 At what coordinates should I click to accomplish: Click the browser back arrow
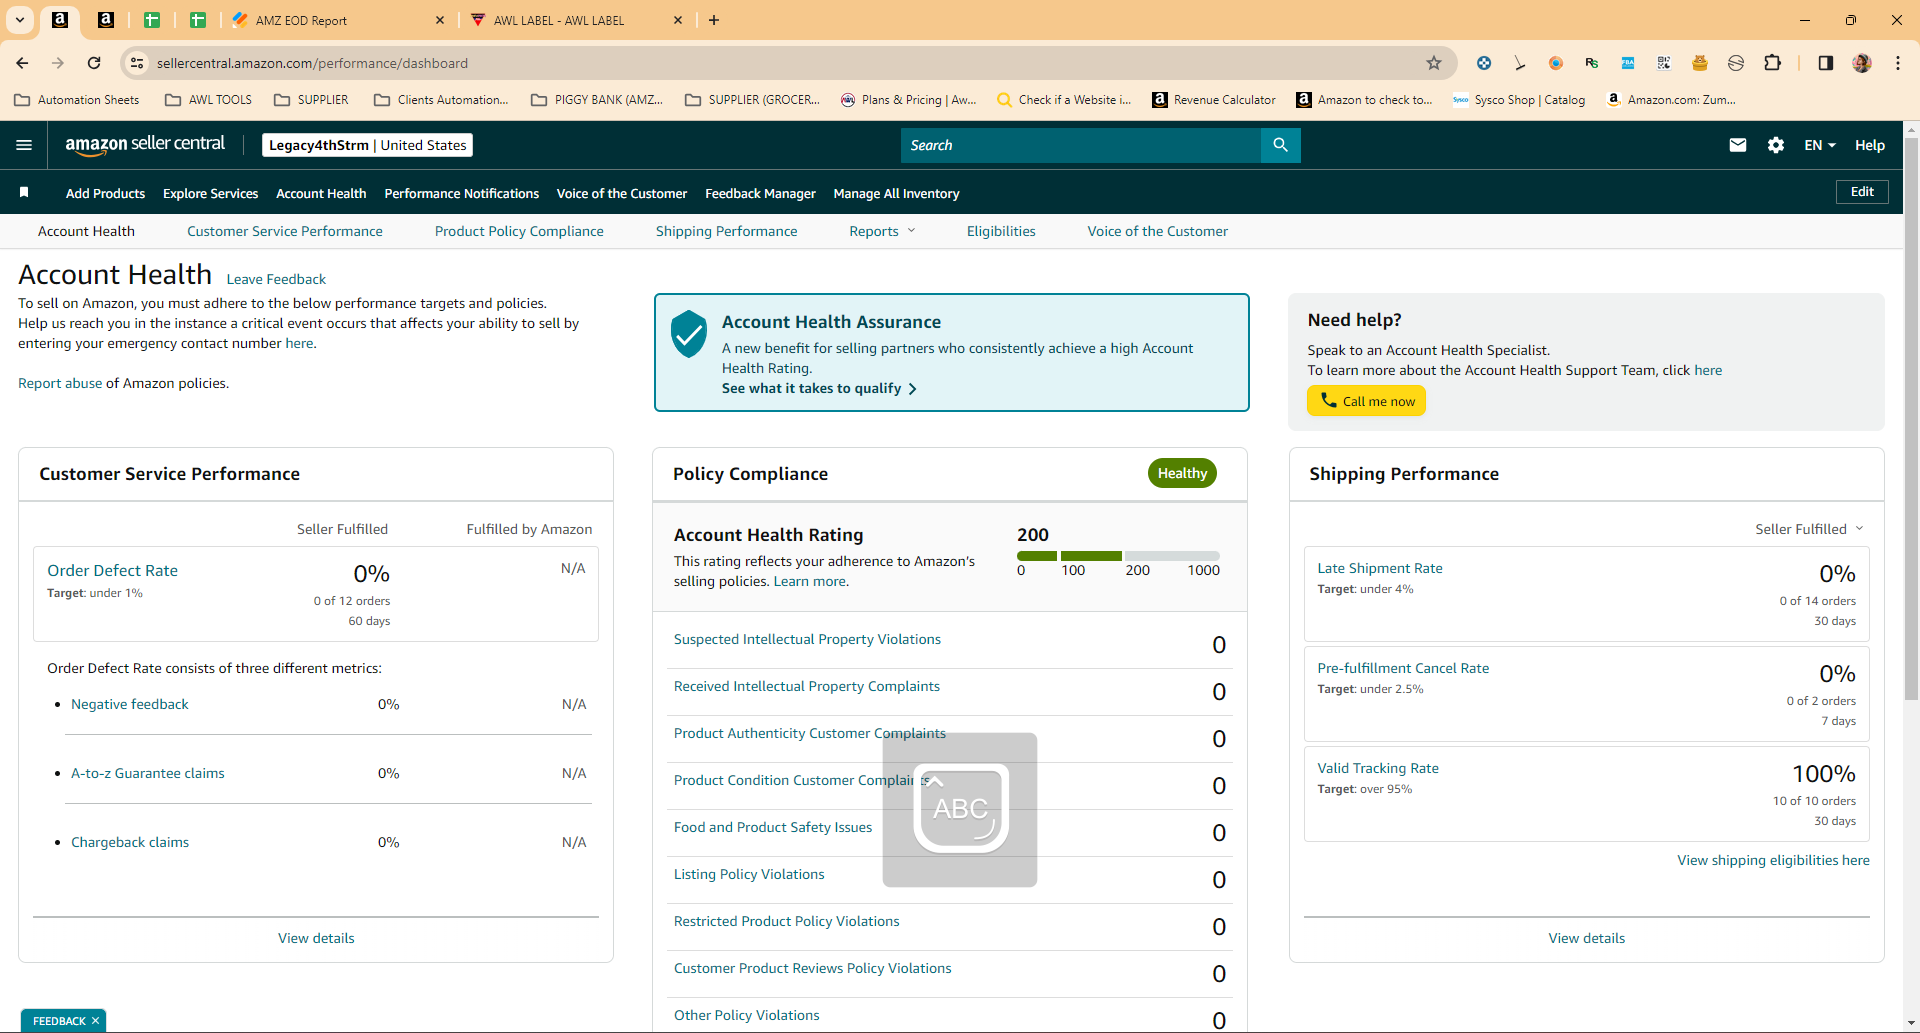click(x=22, y=63)
